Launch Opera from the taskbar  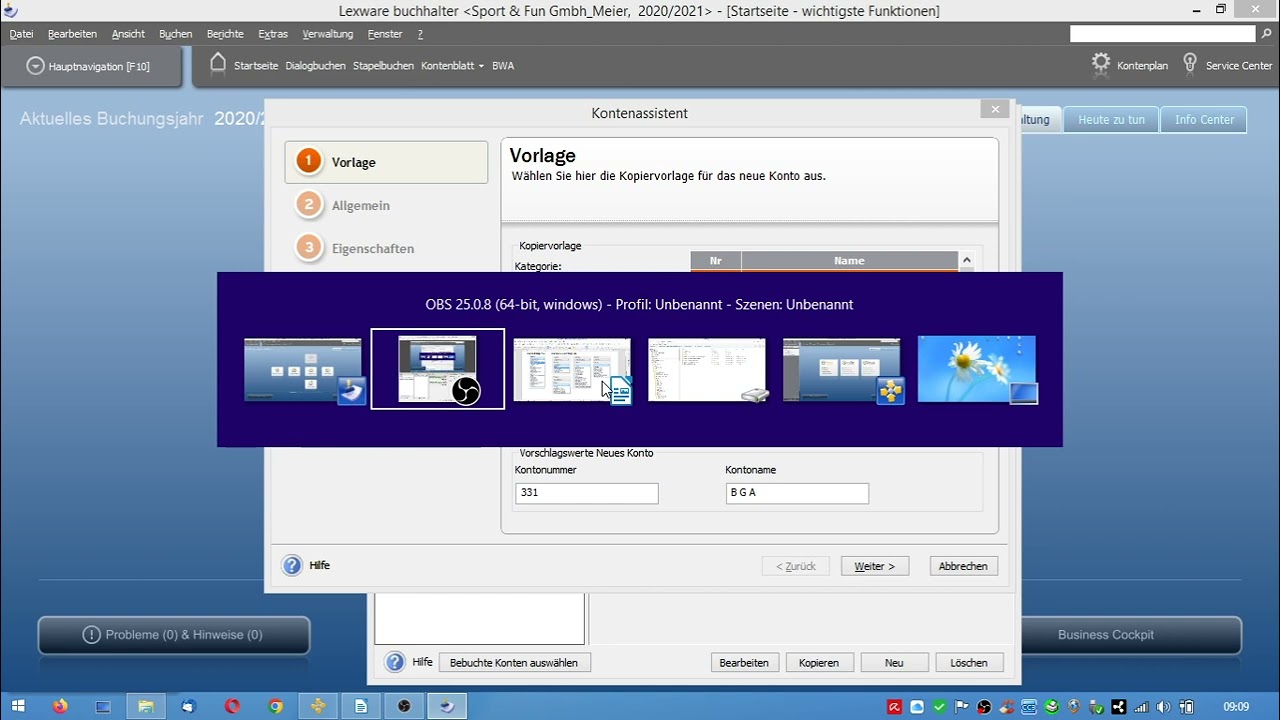[232, 706]
